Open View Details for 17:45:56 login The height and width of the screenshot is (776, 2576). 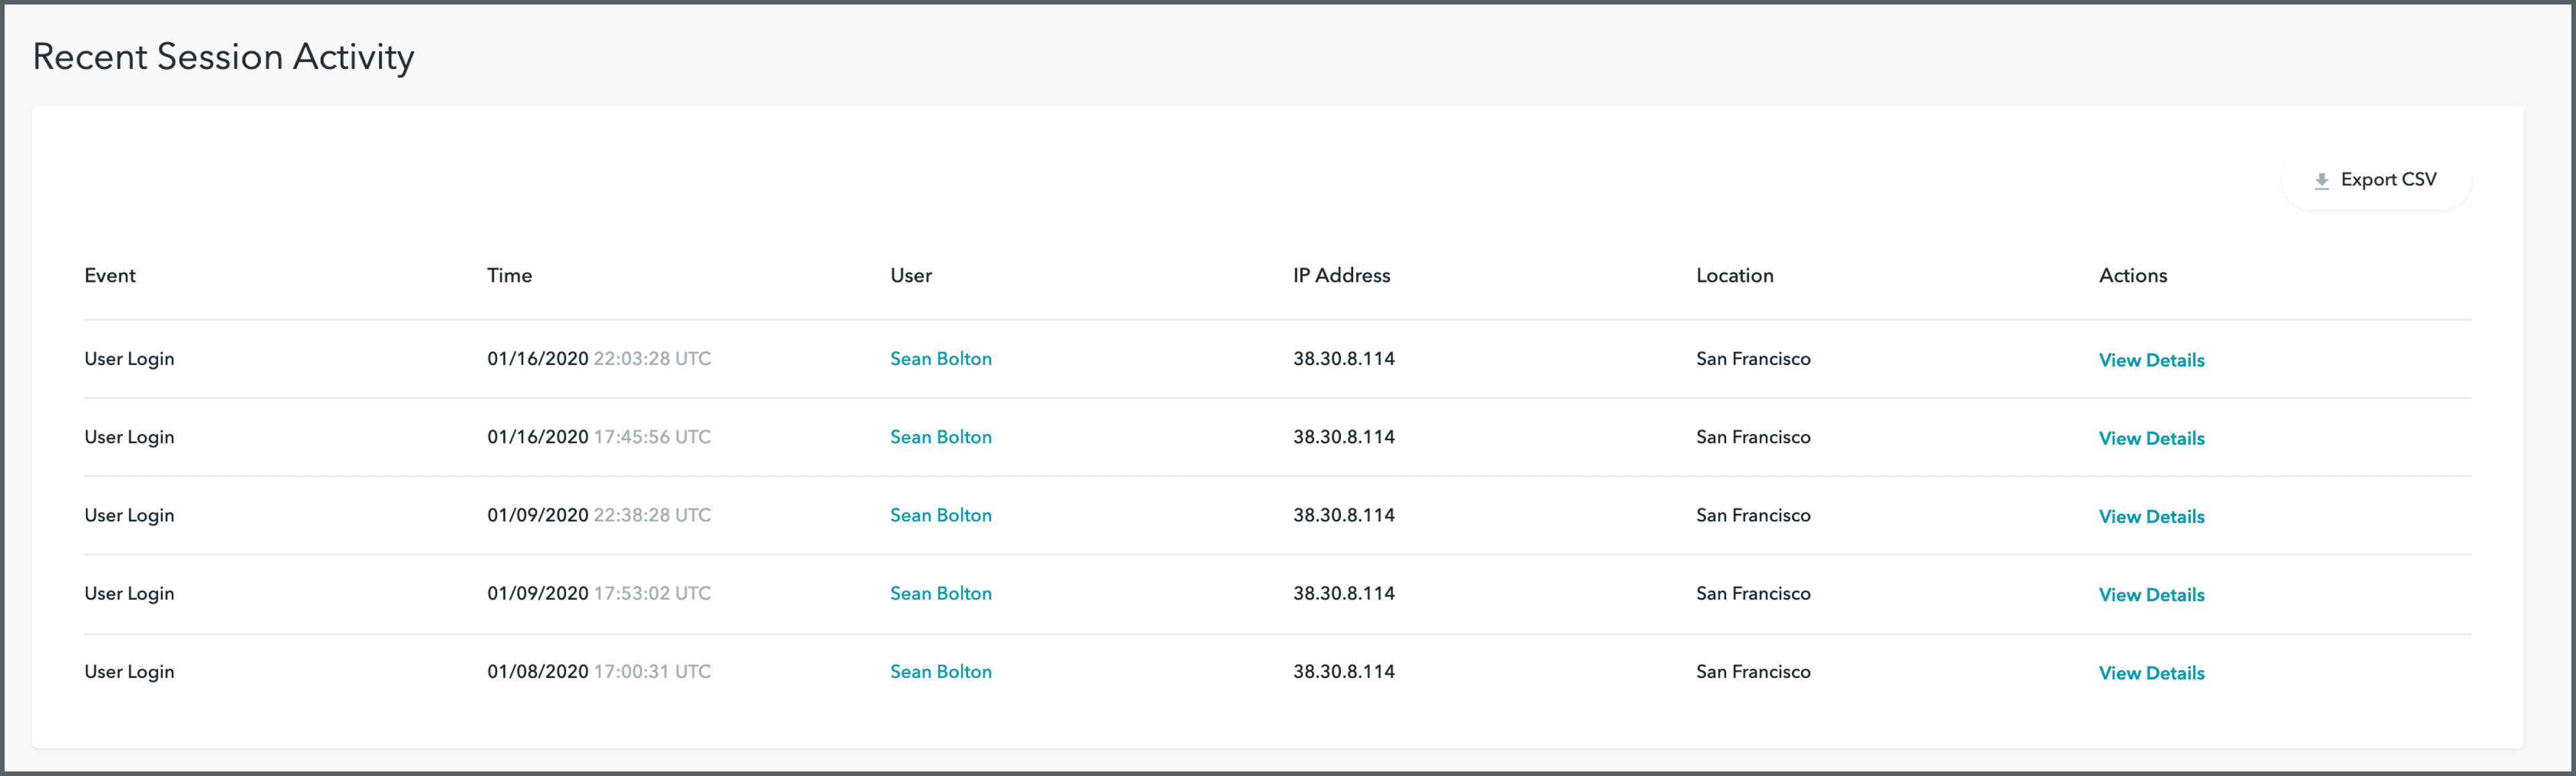(x=2151, y=438)
